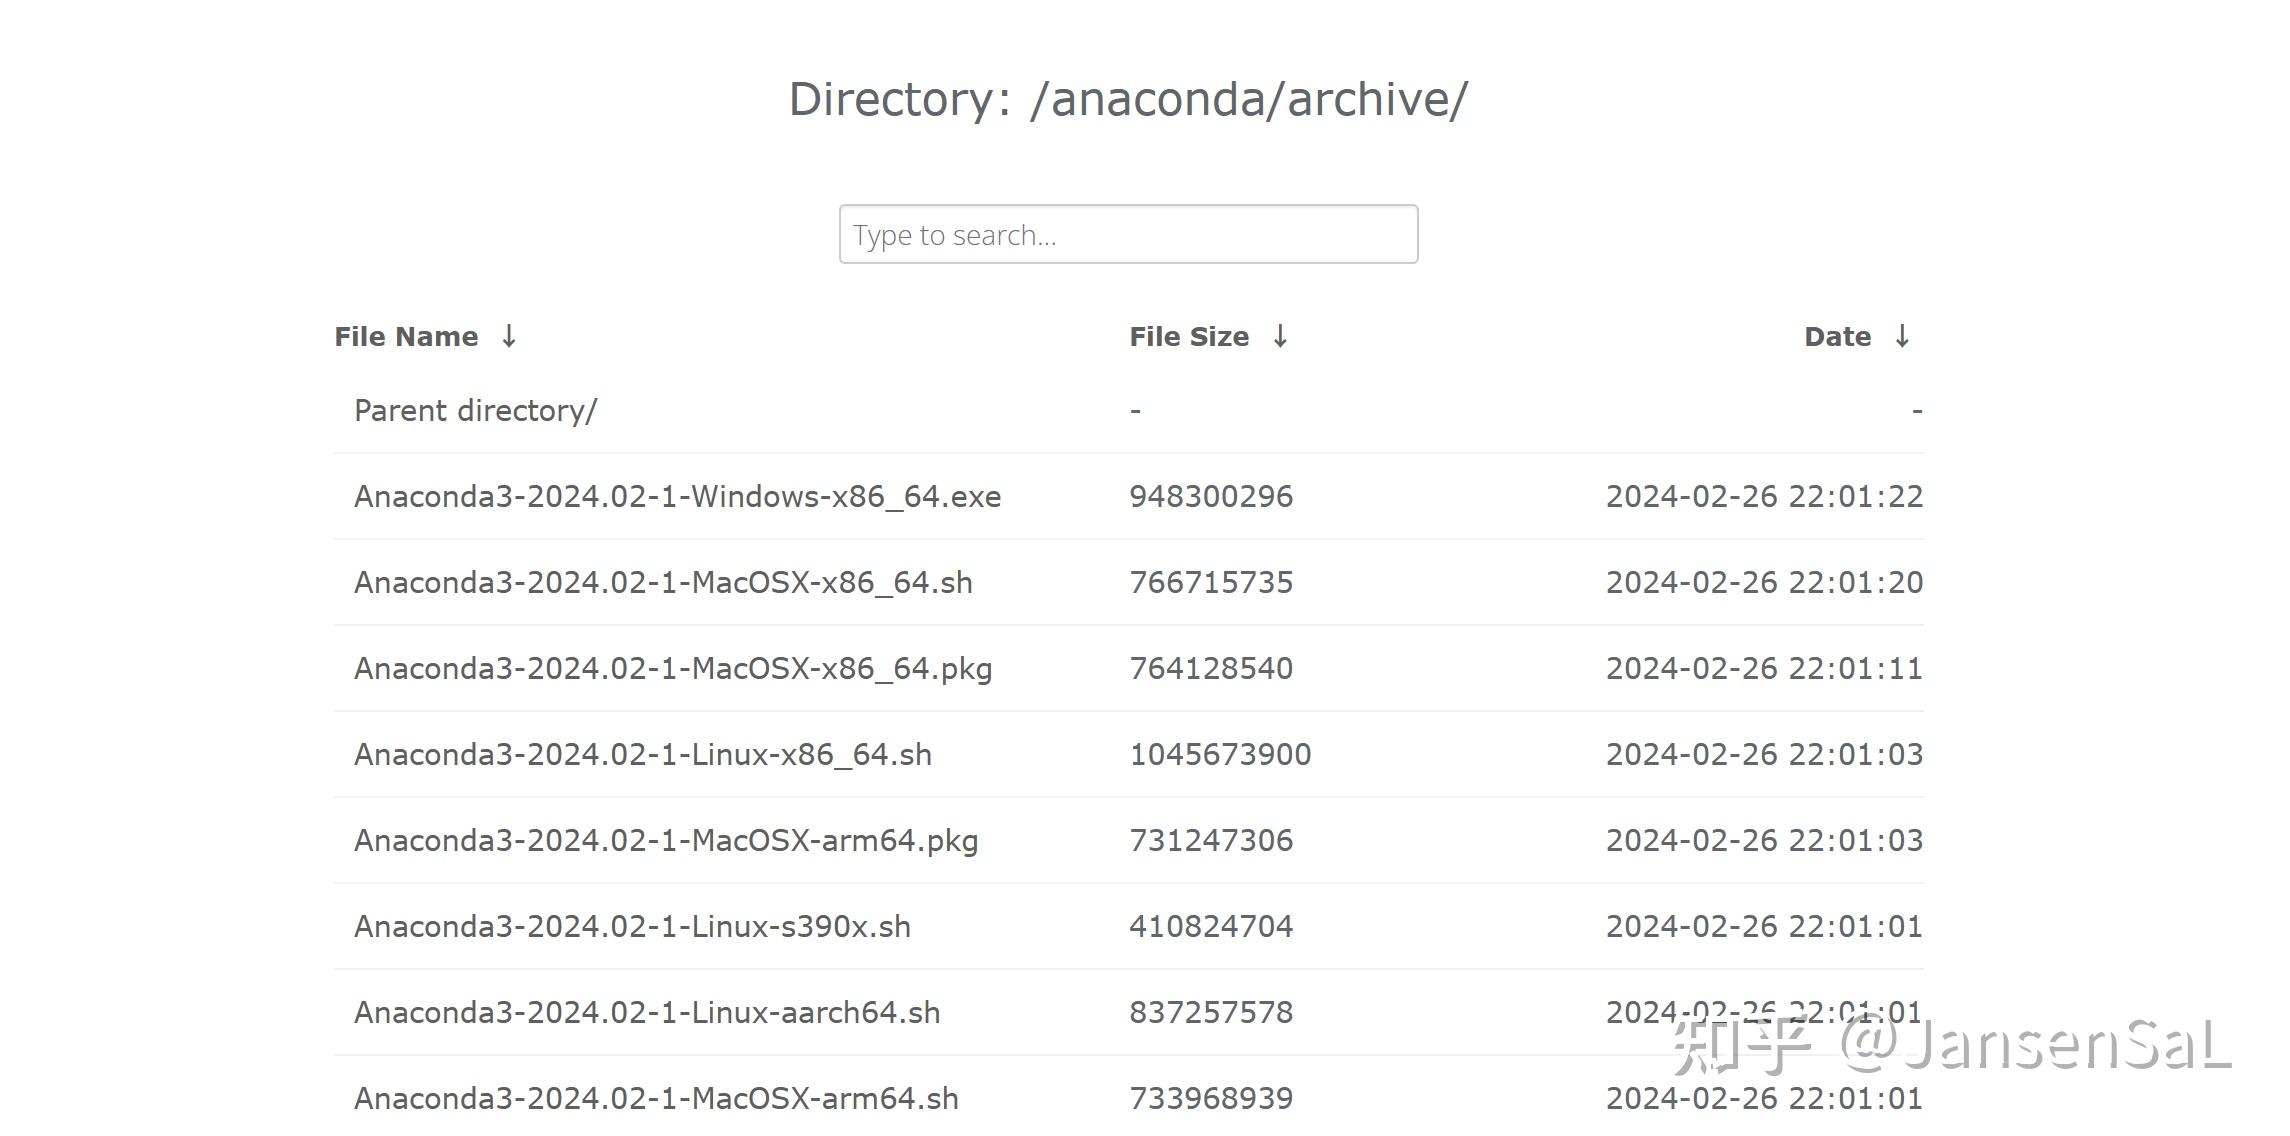The height and width of the screenshot is (1136, 2290).
Task: Sort the list by File Size header
Action: pyautogui.click(x=1189, y=337)
